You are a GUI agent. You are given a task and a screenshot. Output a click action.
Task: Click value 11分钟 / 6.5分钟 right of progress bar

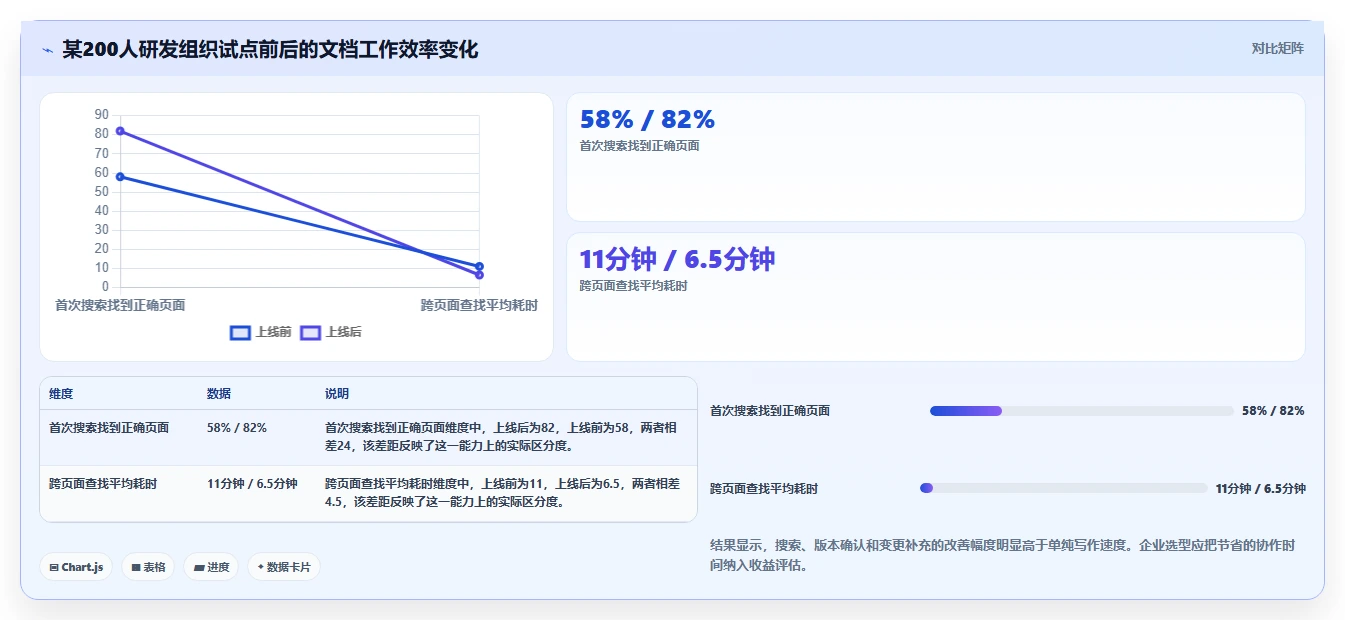point(1261,489)
